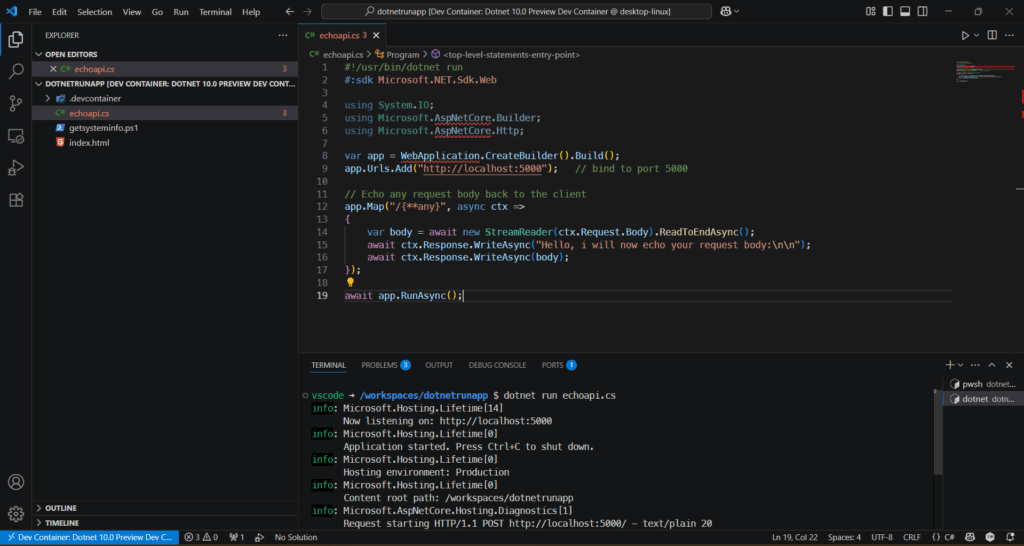Image resolution: width=1024 pixels, height=546 pixels.
Task: Click forwarded ports status bar item
Action: (x=236, y=538)
